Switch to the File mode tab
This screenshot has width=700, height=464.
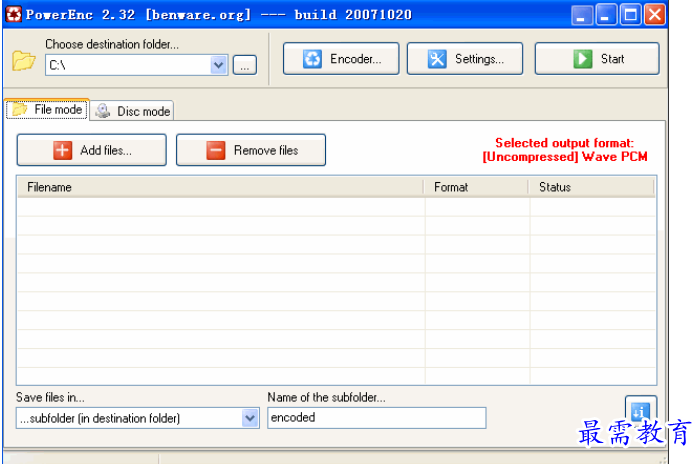47,109
